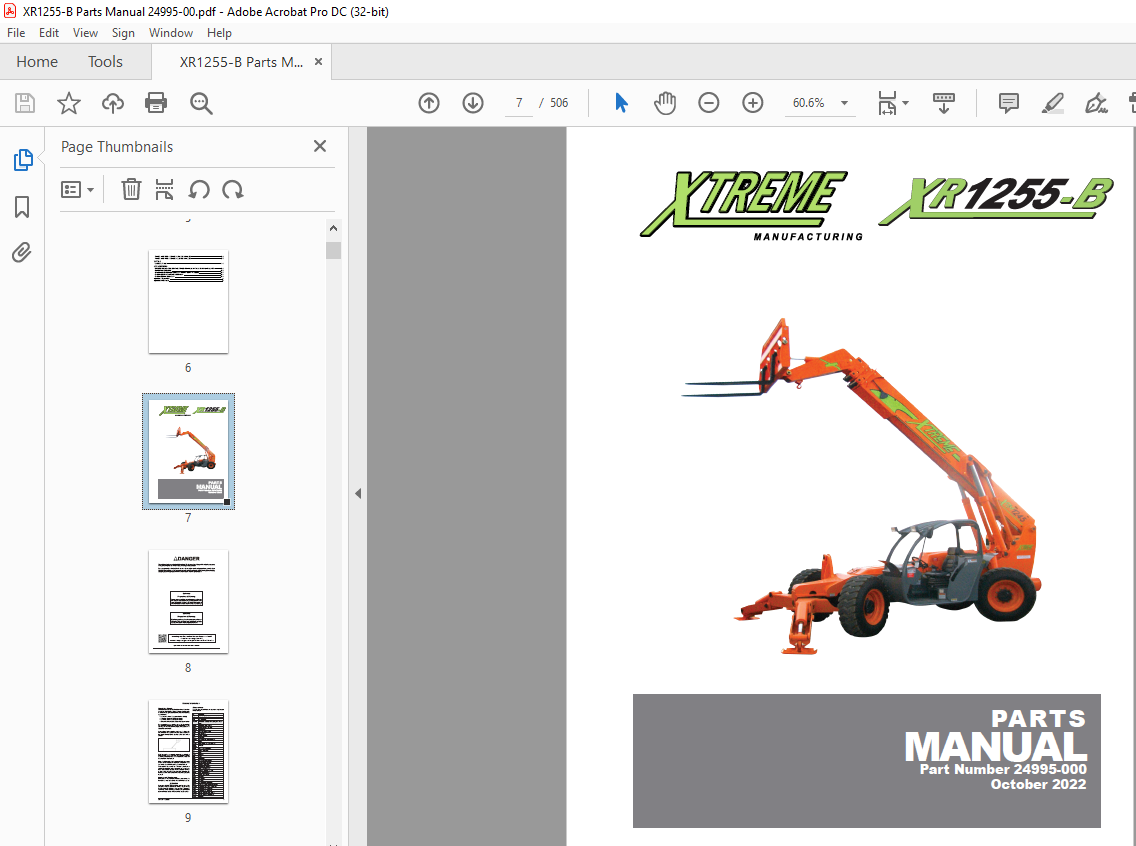The width and height of the screenshot is (1136, 846).
Task: Zoom in with plus icon
Action: [753, 103]
